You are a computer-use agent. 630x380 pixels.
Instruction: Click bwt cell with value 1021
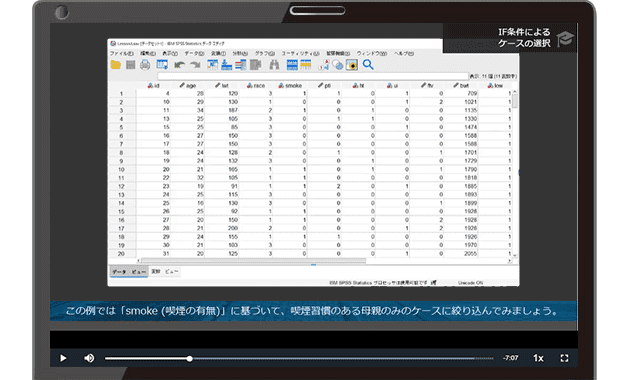461,102
